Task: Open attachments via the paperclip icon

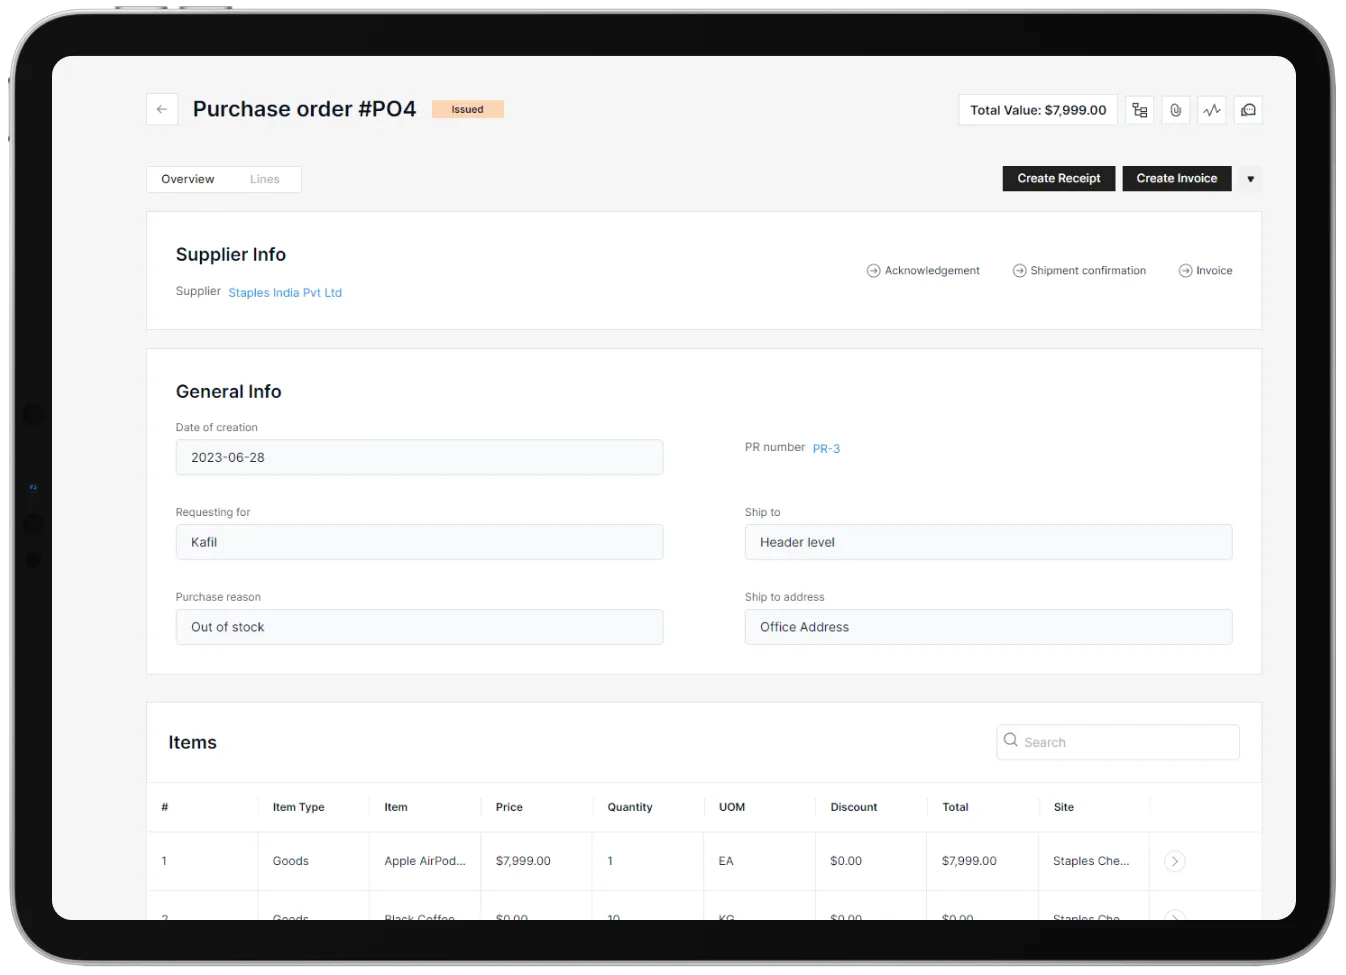Action: point(1176,110)
